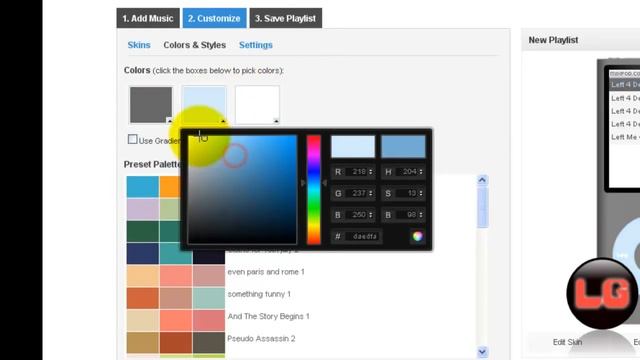
Task: Open the Settings sub-tab
Action: click(256, 45)
